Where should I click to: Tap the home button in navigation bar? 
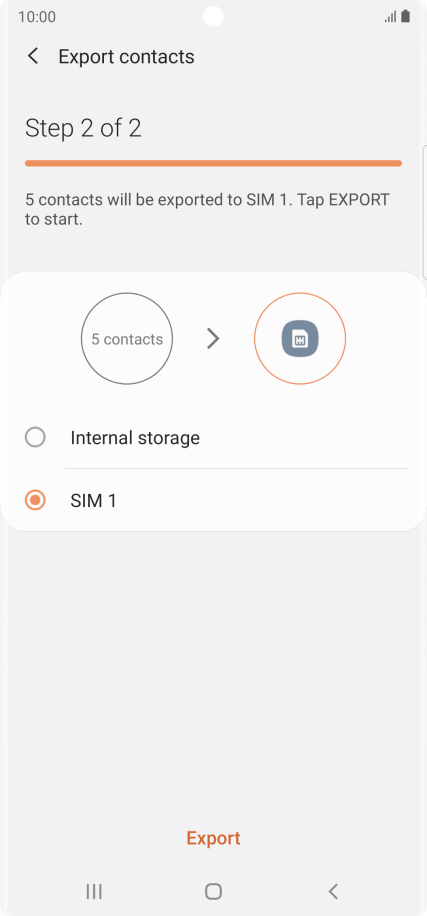pyautogui.click(x=213, y=891)
